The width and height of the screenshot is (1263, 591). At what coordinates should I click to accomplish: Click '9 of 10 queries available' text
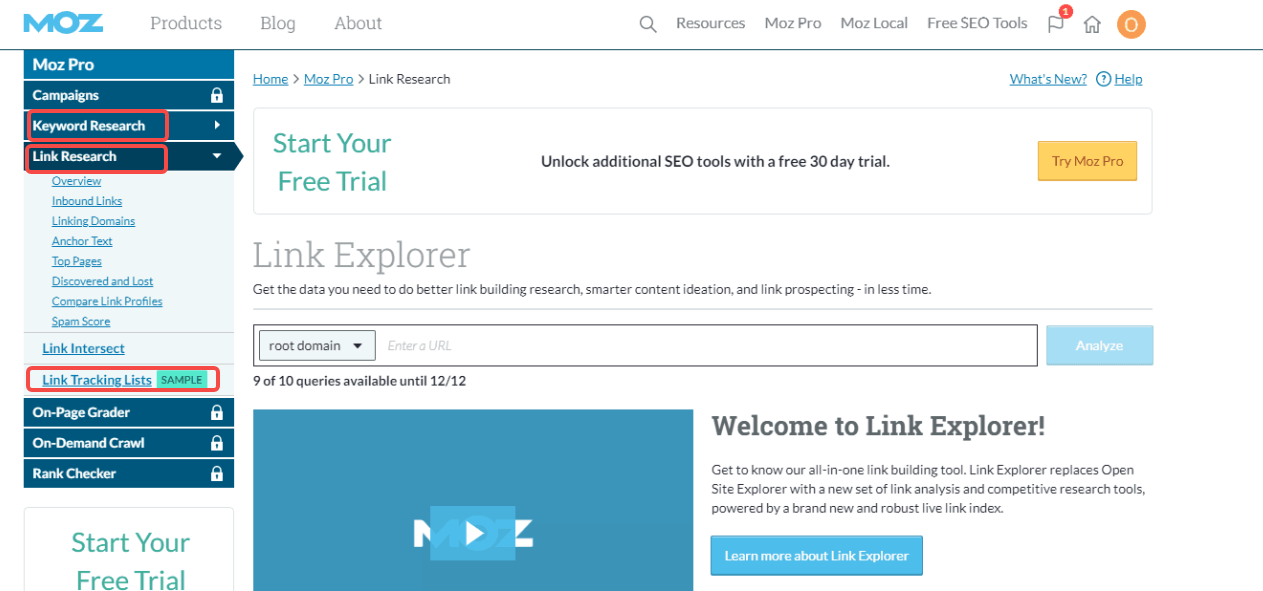point(359,381)
